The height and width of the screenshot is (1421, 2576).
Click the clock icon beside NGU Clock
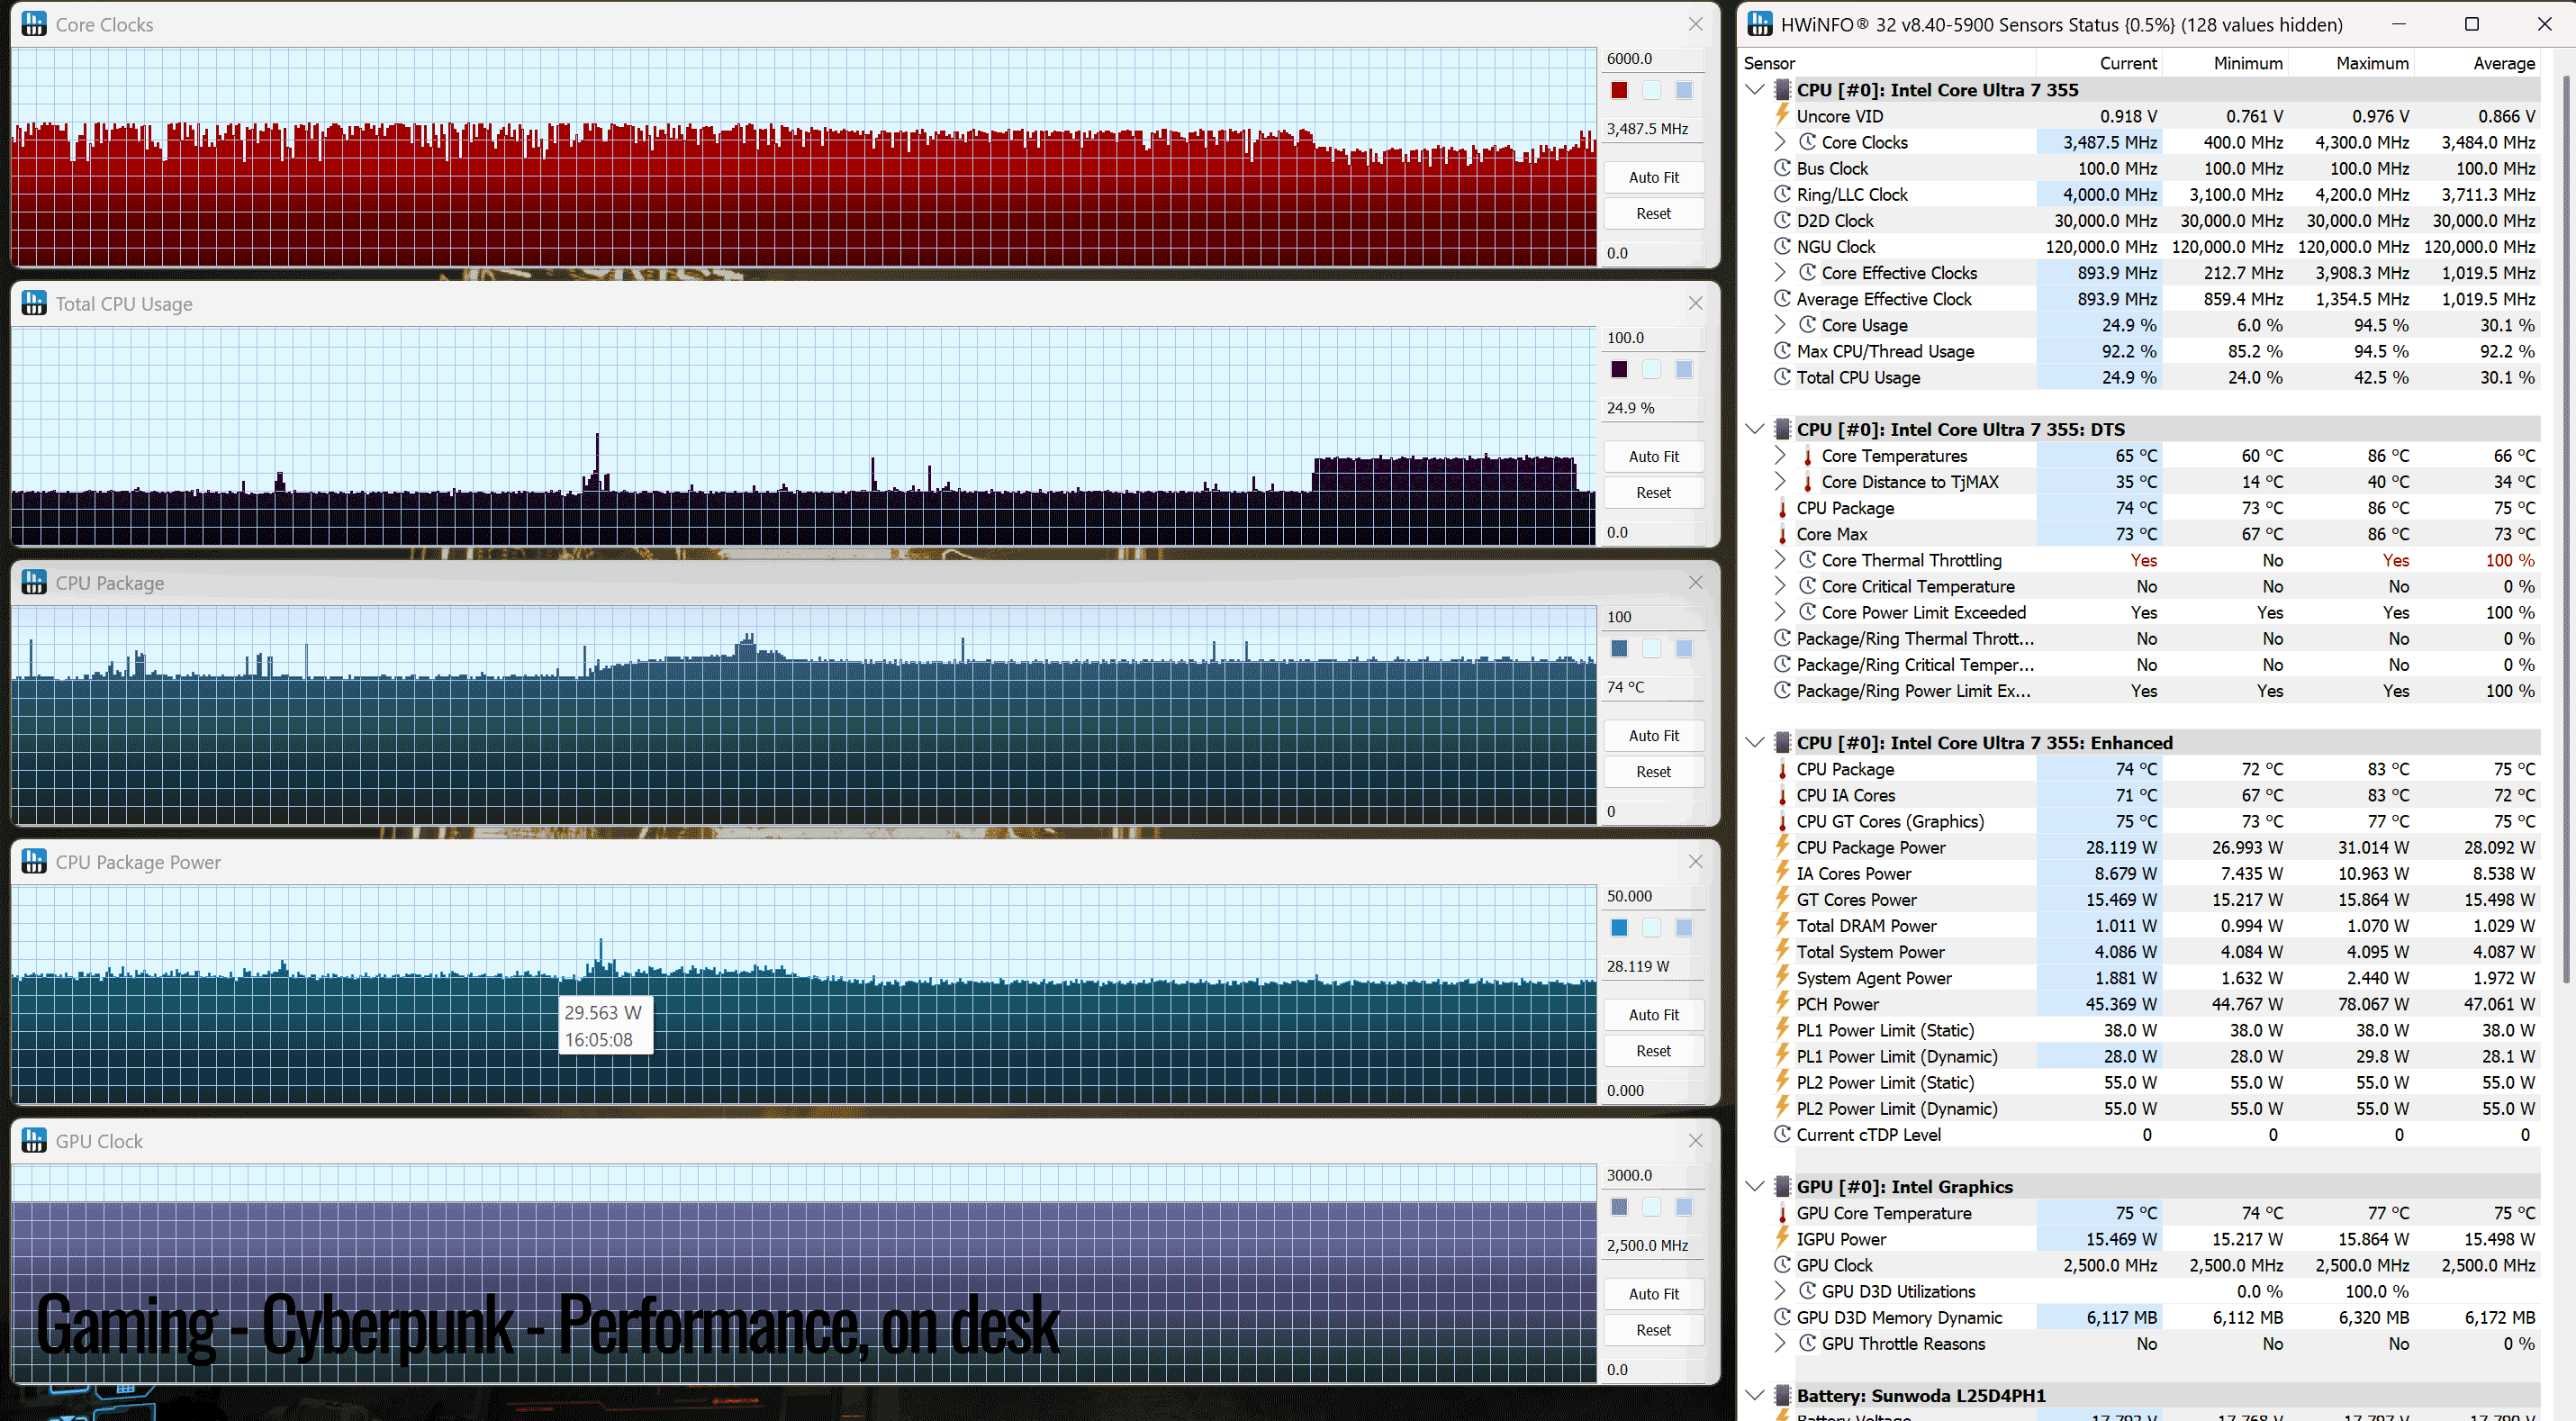tap(1782, 246)
